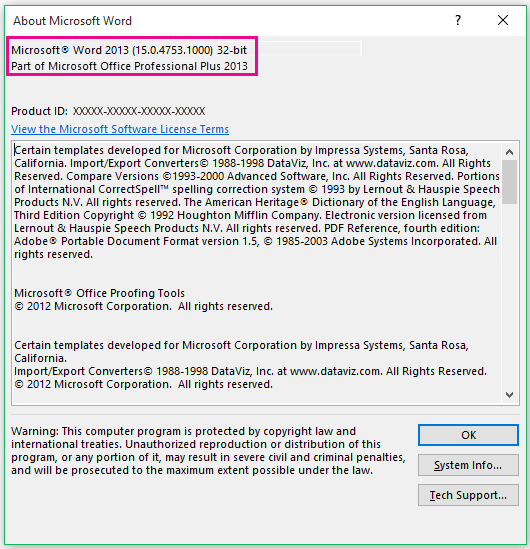Click the first paragraph of credits text

[x=257, y=202]
